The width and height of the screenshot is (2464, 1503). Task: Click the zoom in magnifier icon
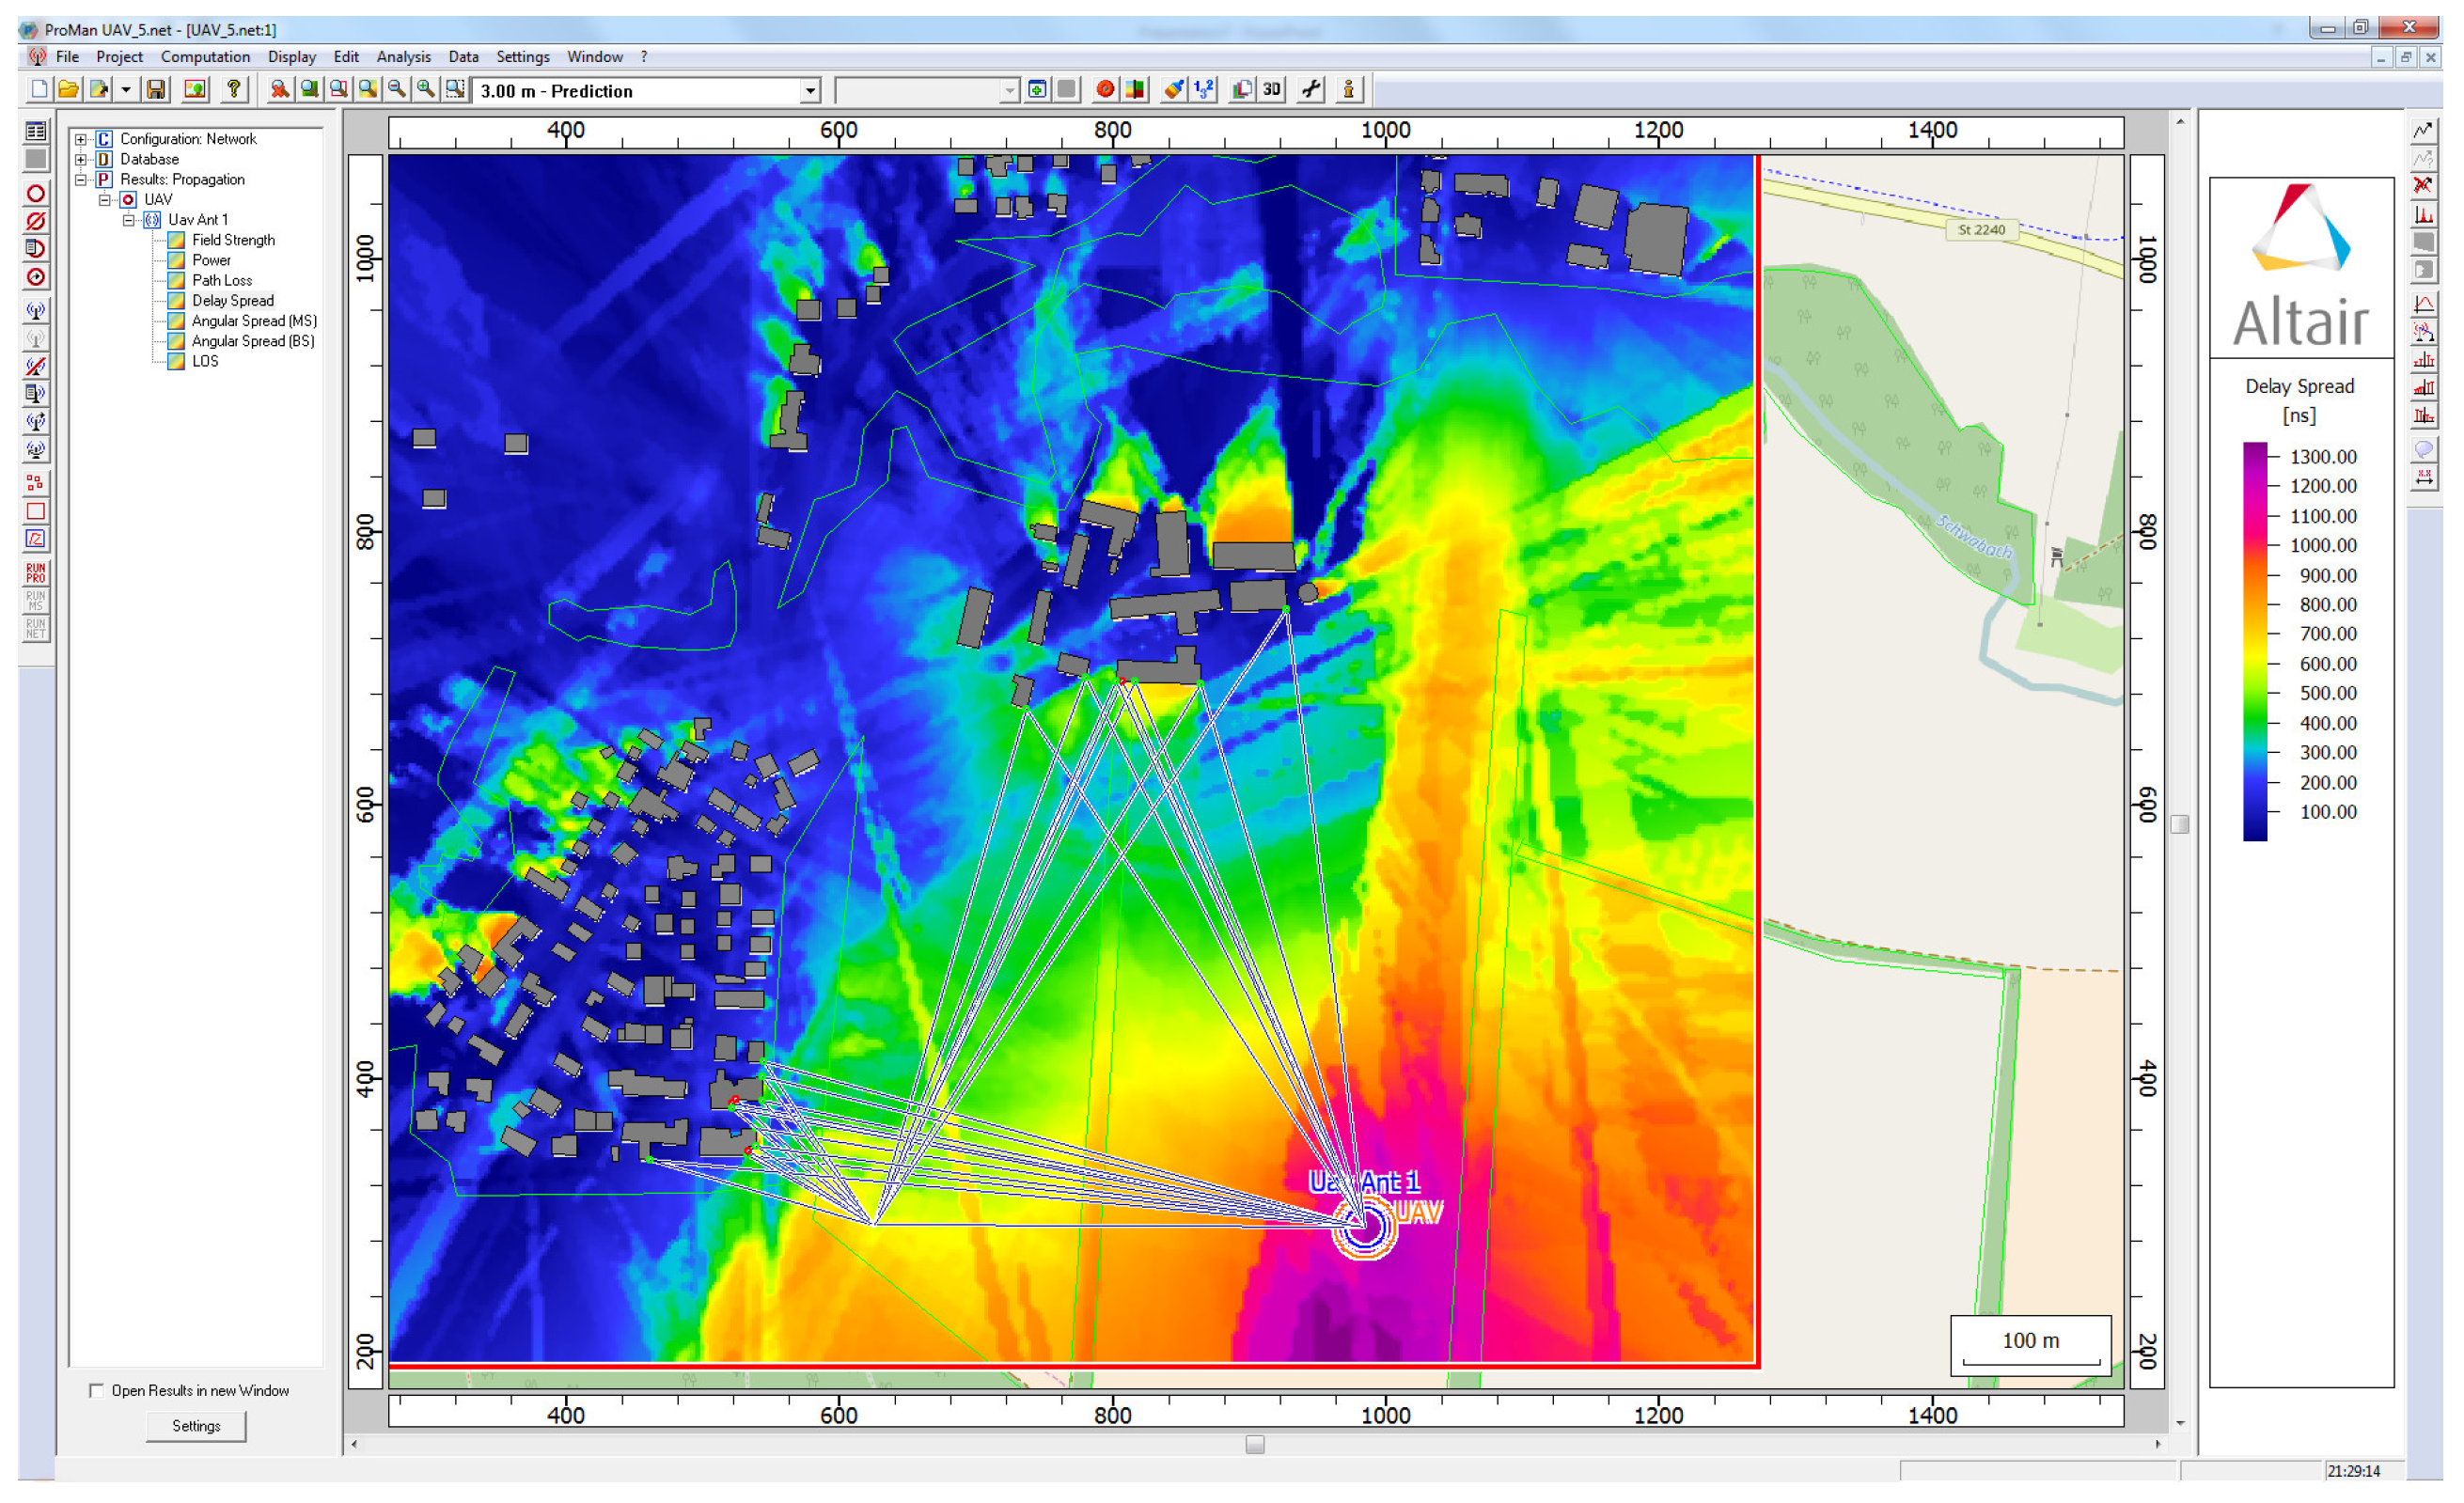pos(426,90)
